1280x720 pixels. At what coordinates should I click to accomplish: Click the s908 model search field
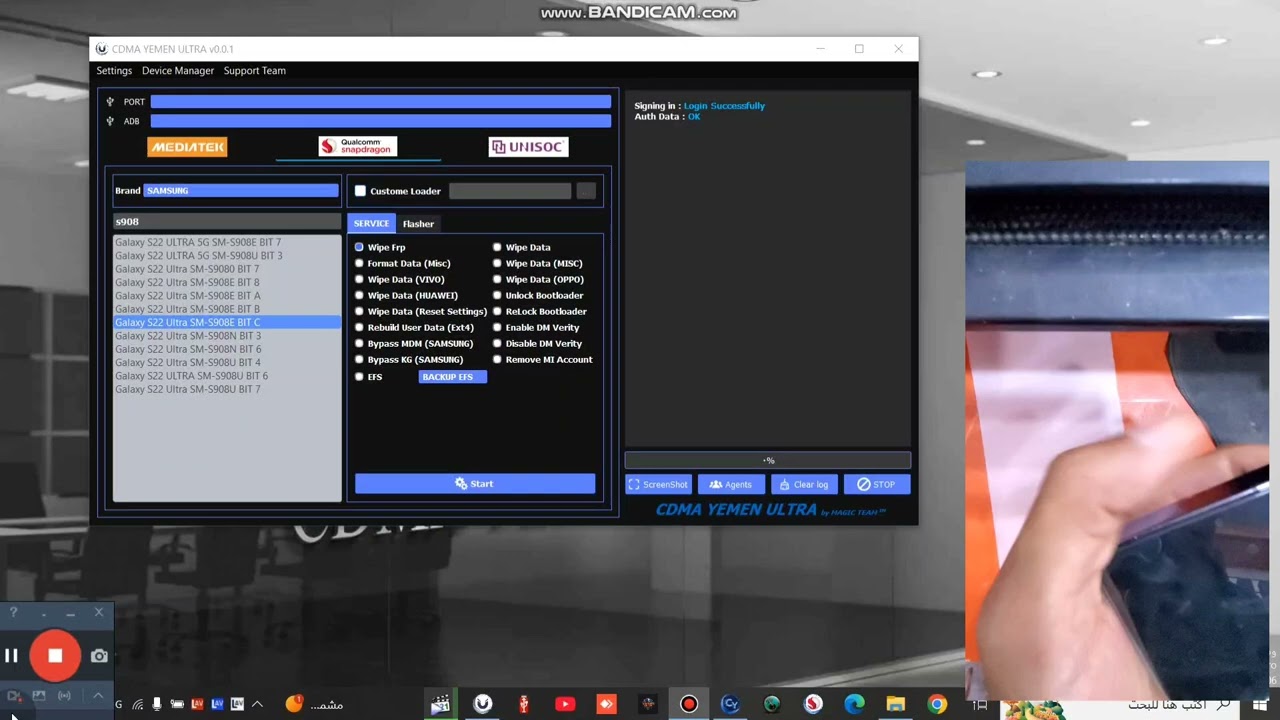tap(227, 222)
